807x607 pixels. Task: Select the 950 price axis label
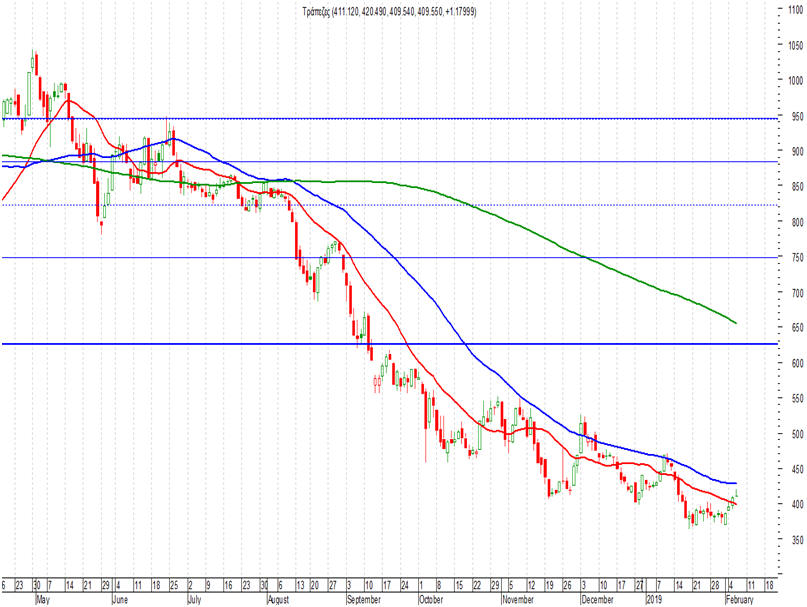pos(797,116)
